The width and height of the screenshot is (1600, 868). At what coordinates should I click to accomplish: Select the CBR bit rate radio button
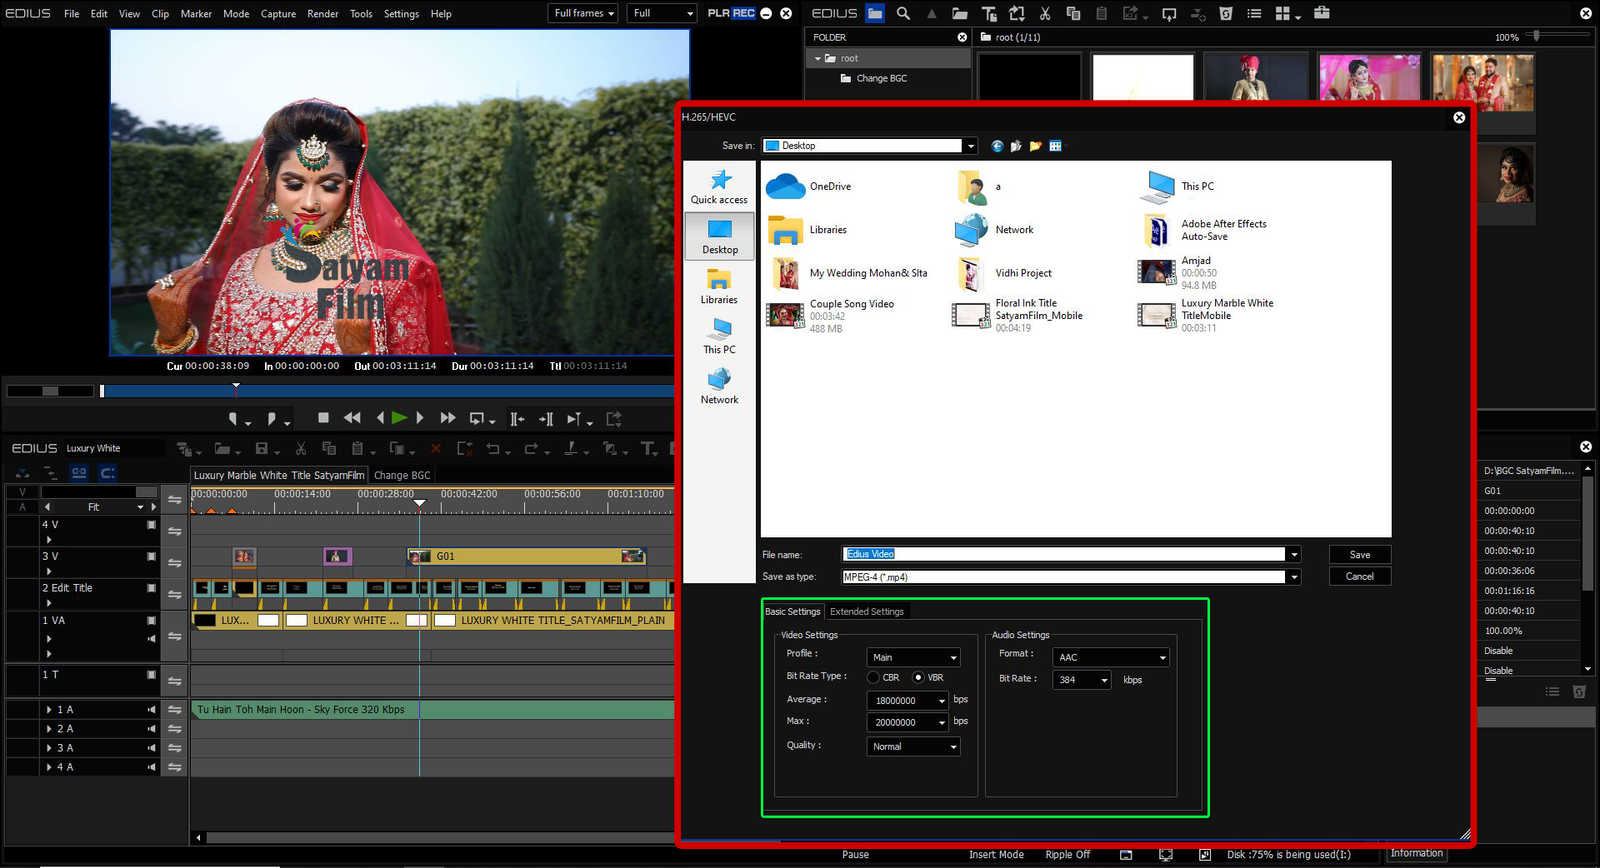873,678
